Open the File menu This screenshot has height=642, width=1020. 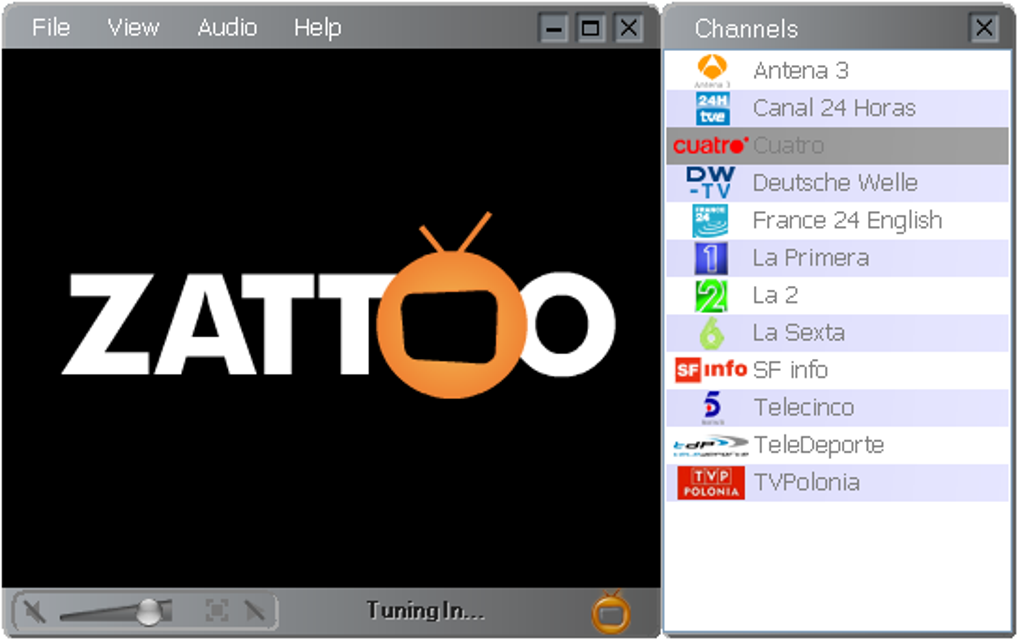[x=51, y=27]
